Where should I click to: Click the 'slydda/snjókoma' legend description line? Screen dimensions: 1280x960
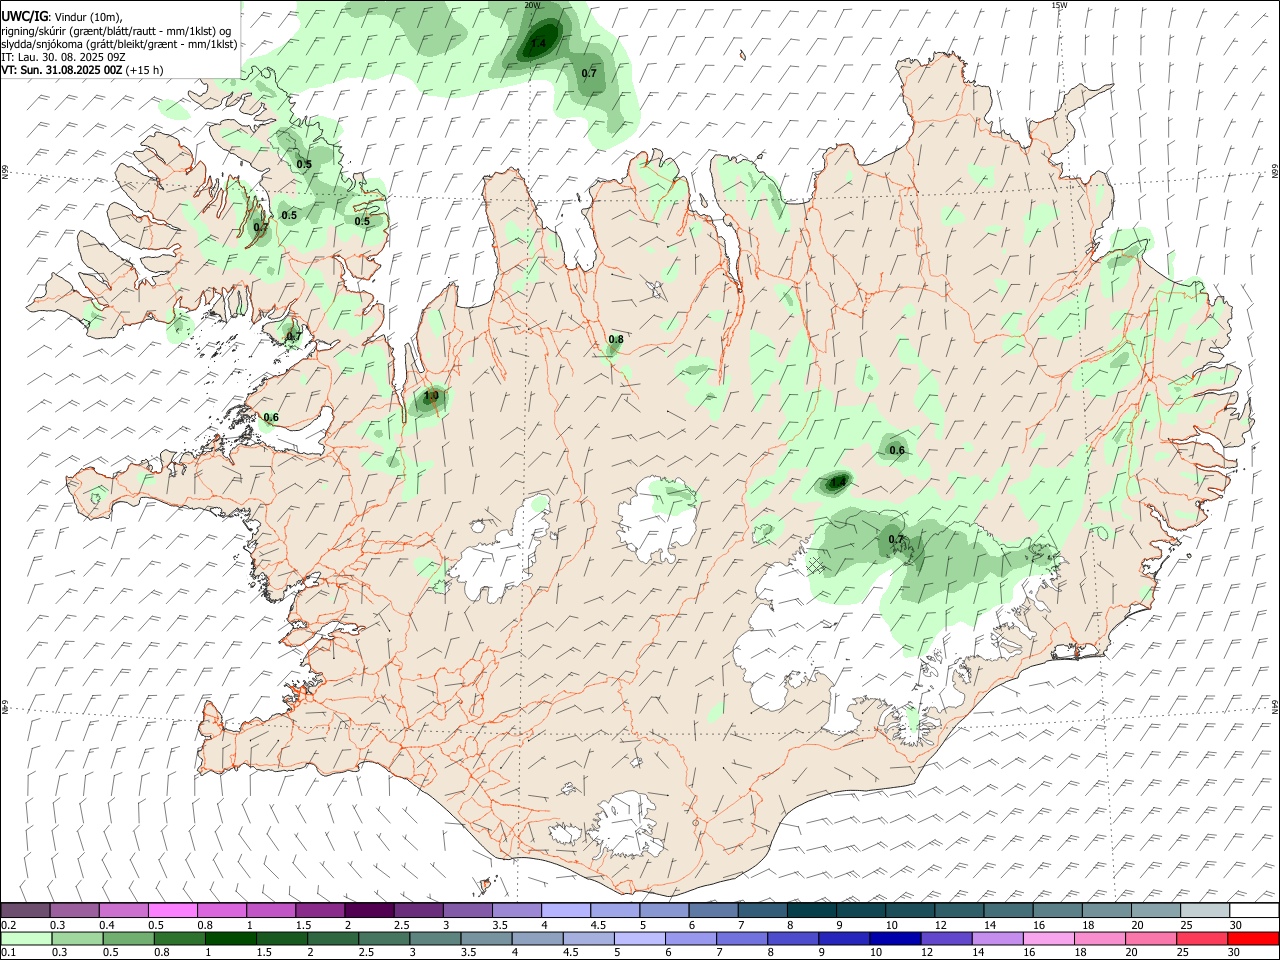[119, 44]
